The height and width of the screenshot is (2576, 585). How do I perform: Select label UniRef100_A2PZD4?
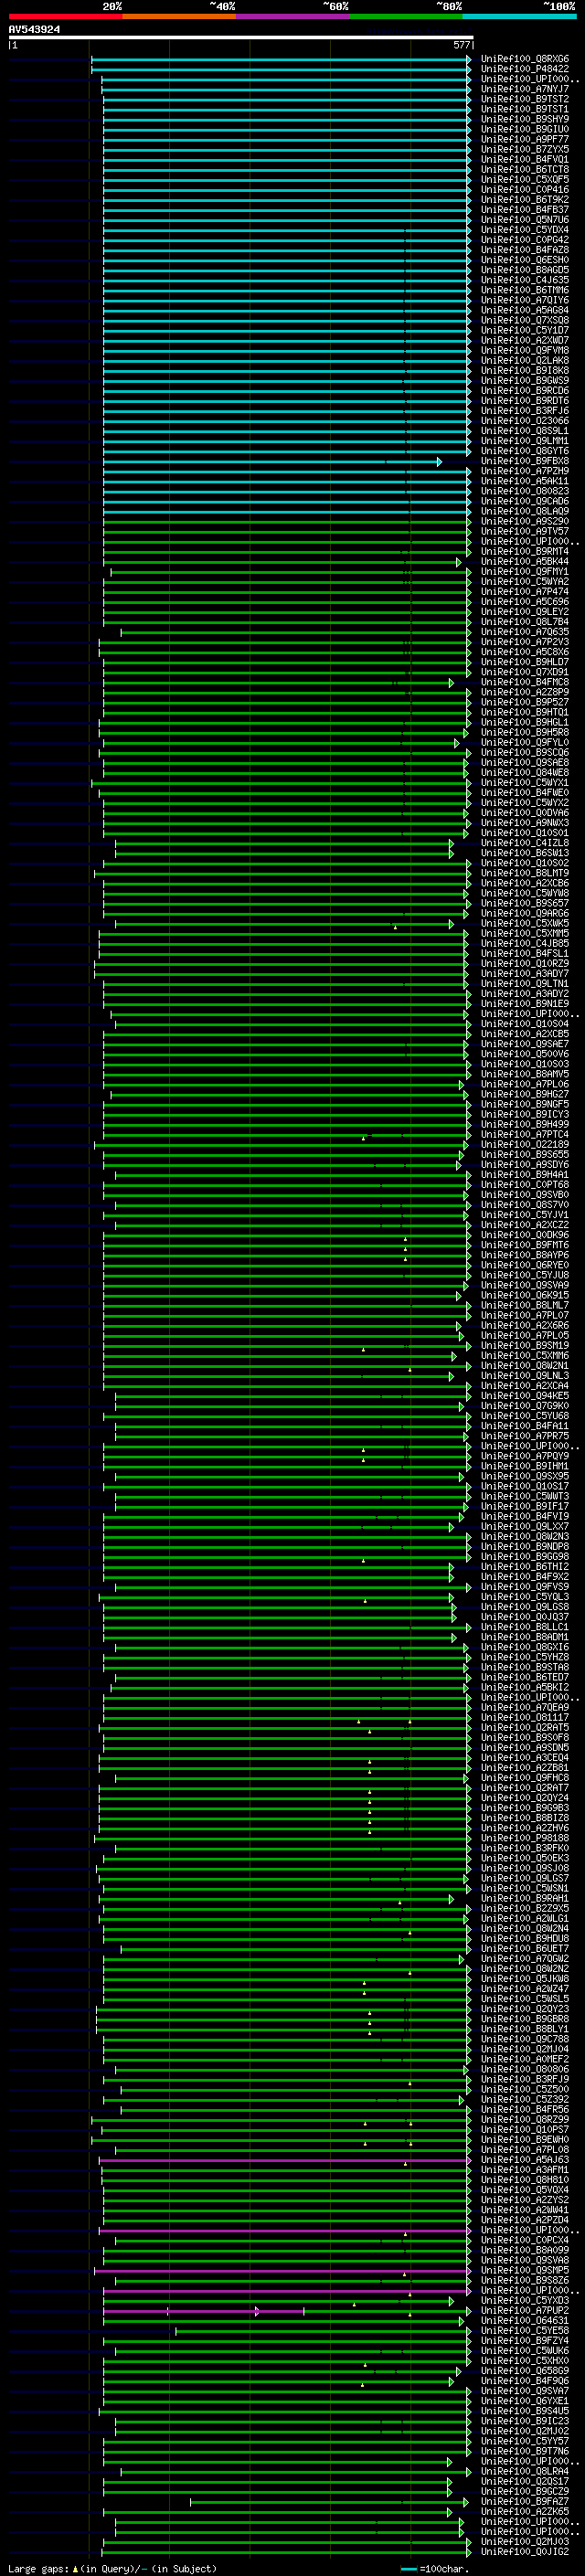(x=525, y=2220)
